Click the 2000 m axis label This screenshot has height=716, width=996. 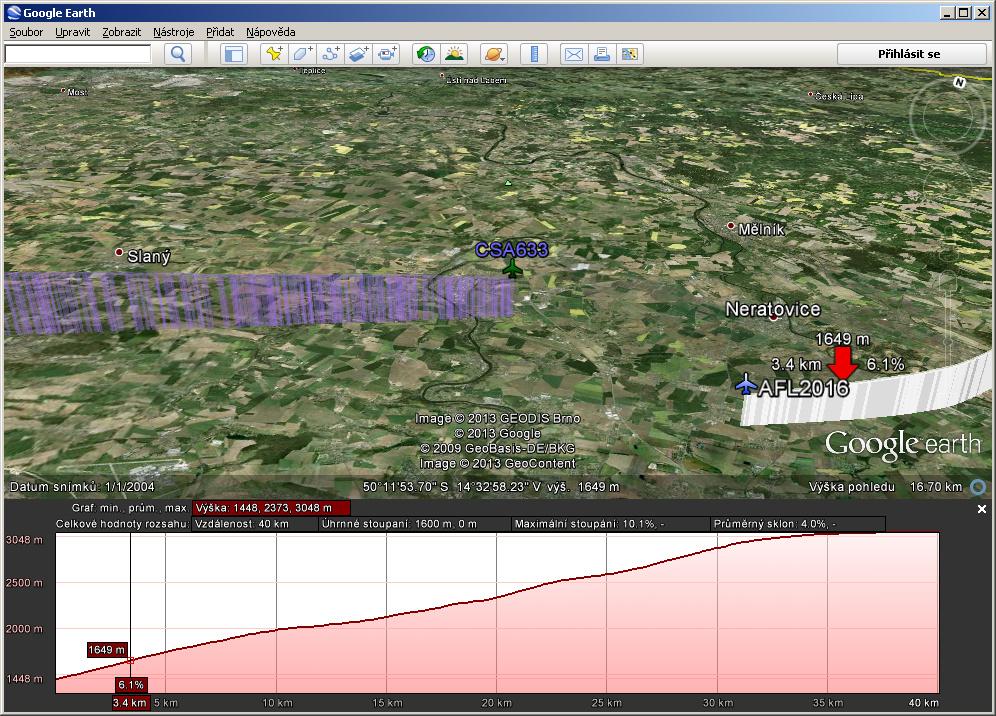pyautogui.click(x=24, y=629)
